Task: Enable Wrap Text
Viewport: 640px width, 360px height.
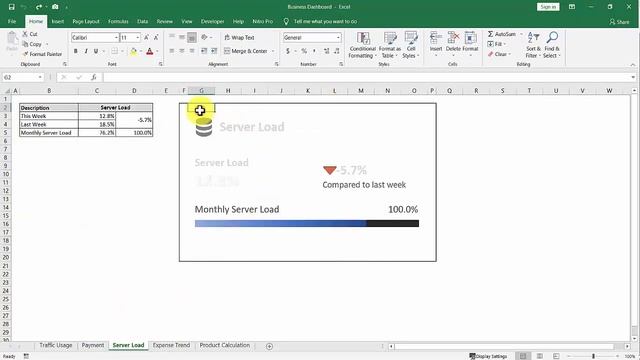Action: pyautogui.click(x=240, y=38)
